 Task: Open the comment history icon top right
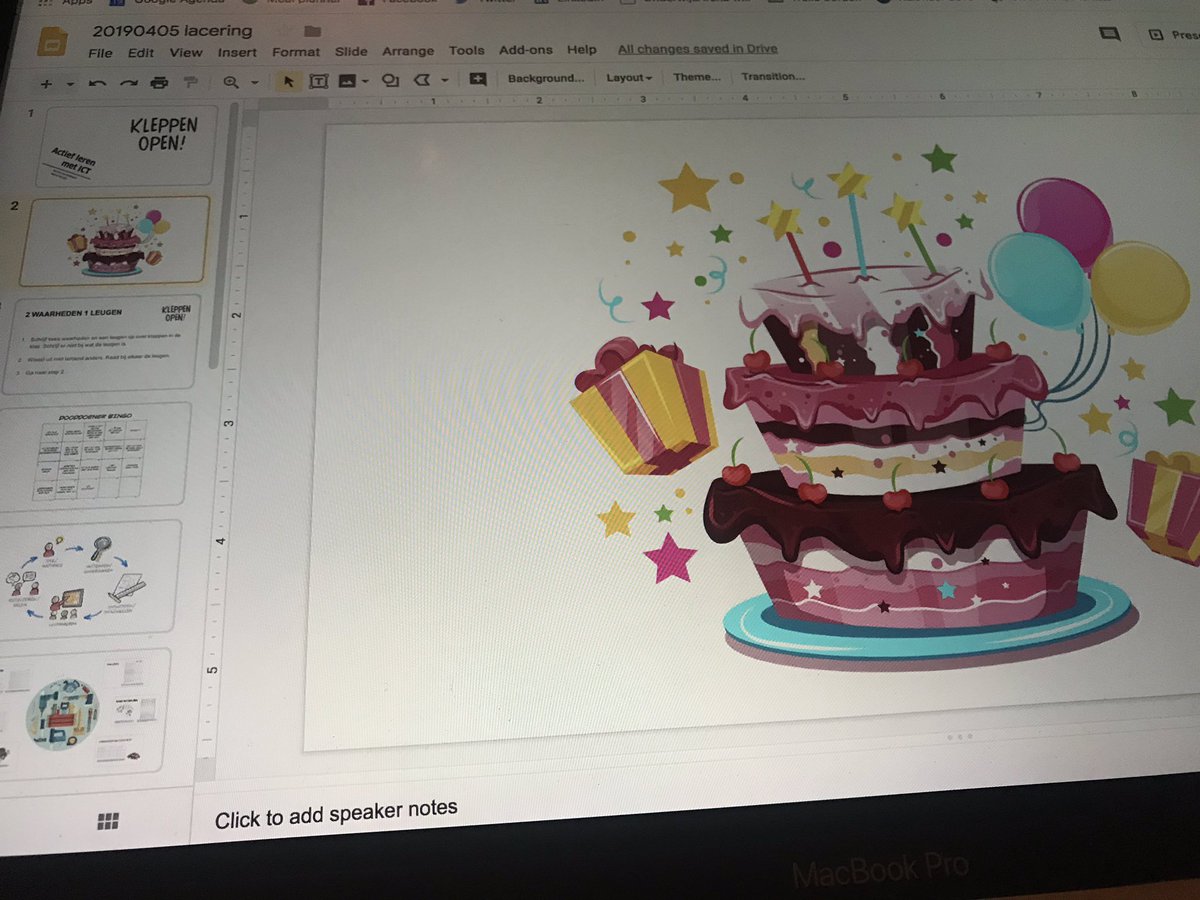[1108, 34]
